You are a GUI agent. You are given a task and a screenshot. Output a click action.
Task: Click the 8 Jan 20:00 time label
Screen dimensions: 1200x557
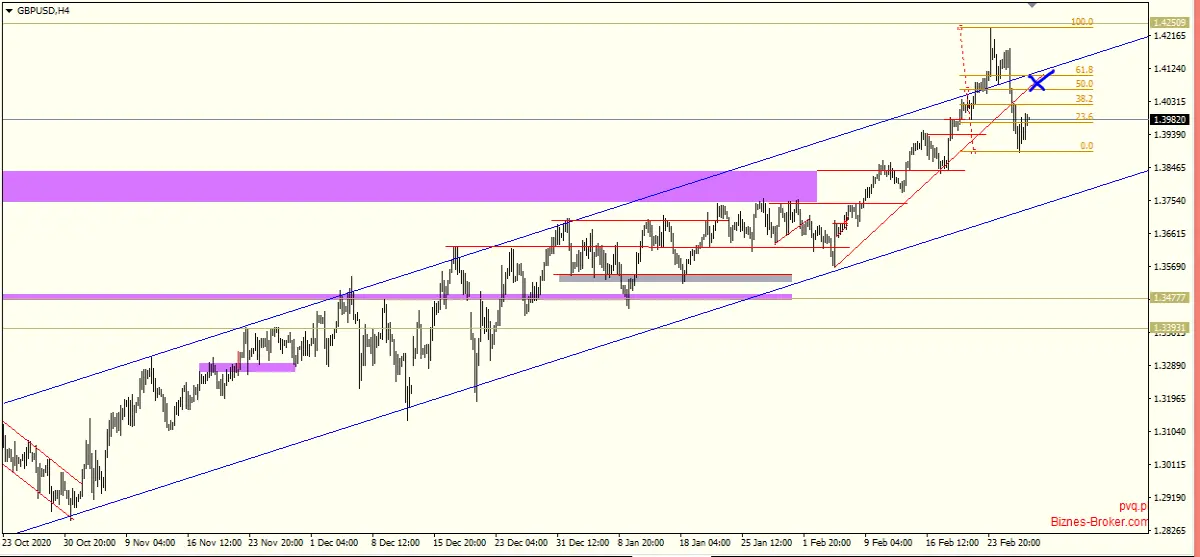[x=643, y=542]
